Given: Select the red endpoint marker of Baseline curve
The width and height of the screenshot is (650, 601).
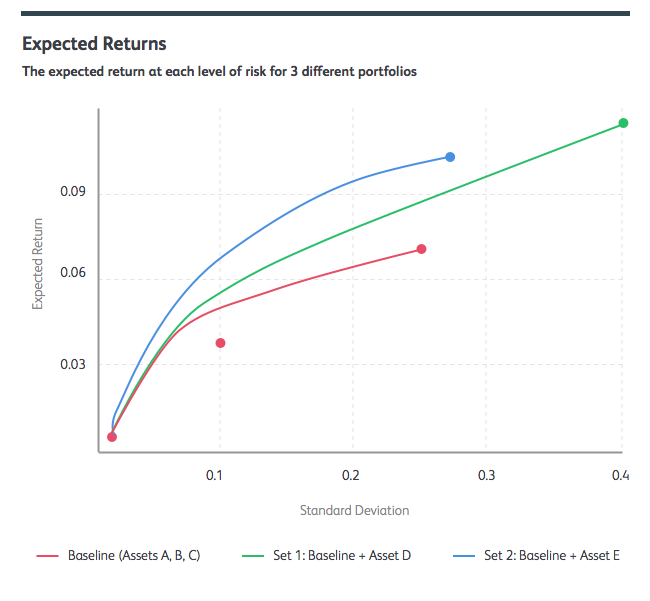Looking at the screenshot, I should 421,249.
